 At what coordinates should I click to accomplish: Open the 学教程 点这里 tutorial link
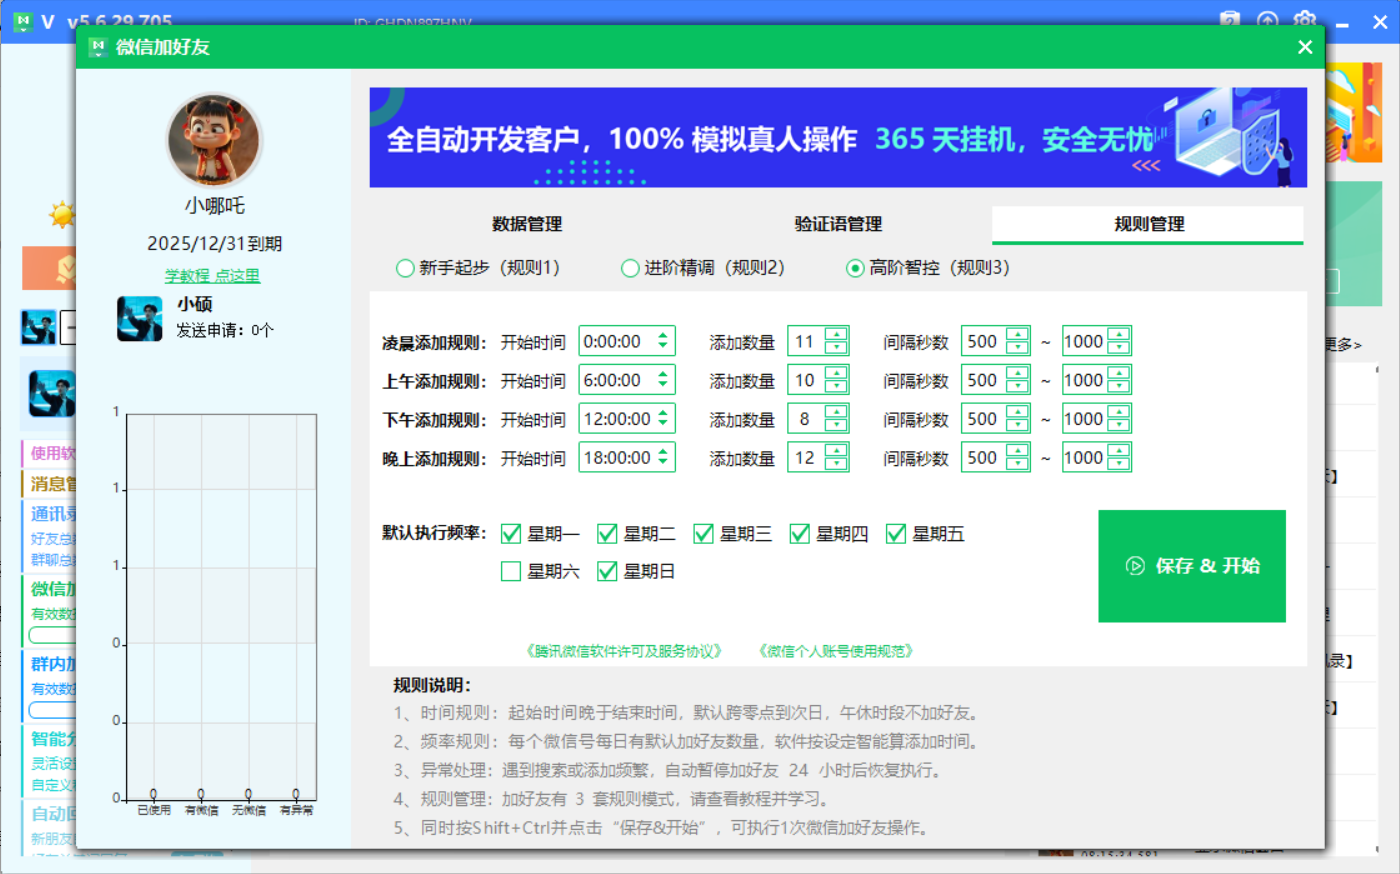[x=212, y=275]
